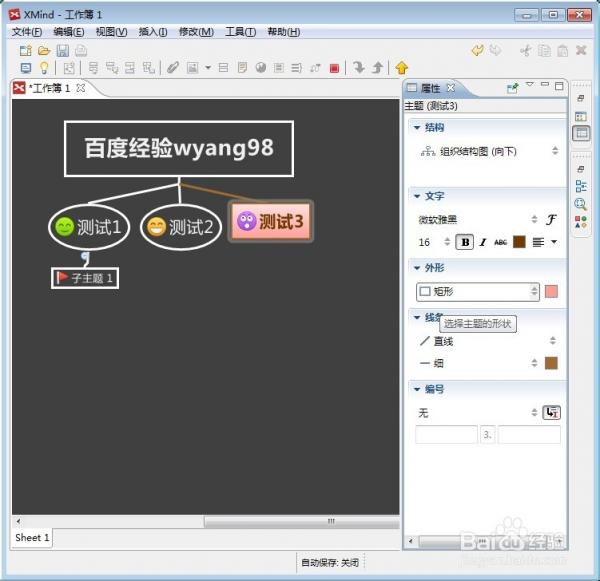The image size is (600, 581).
Task: Open brainstorming with the lightbulb icon
Action: click(x=44, y=68)
